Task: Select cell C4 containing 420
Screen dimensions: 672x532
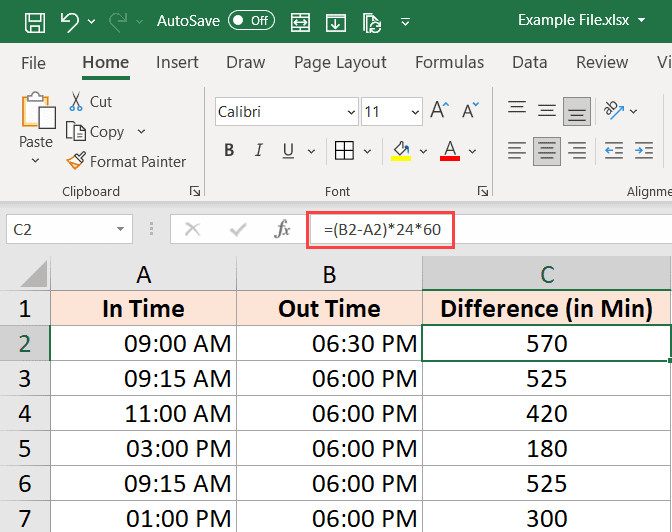Action: click(546, 413)
